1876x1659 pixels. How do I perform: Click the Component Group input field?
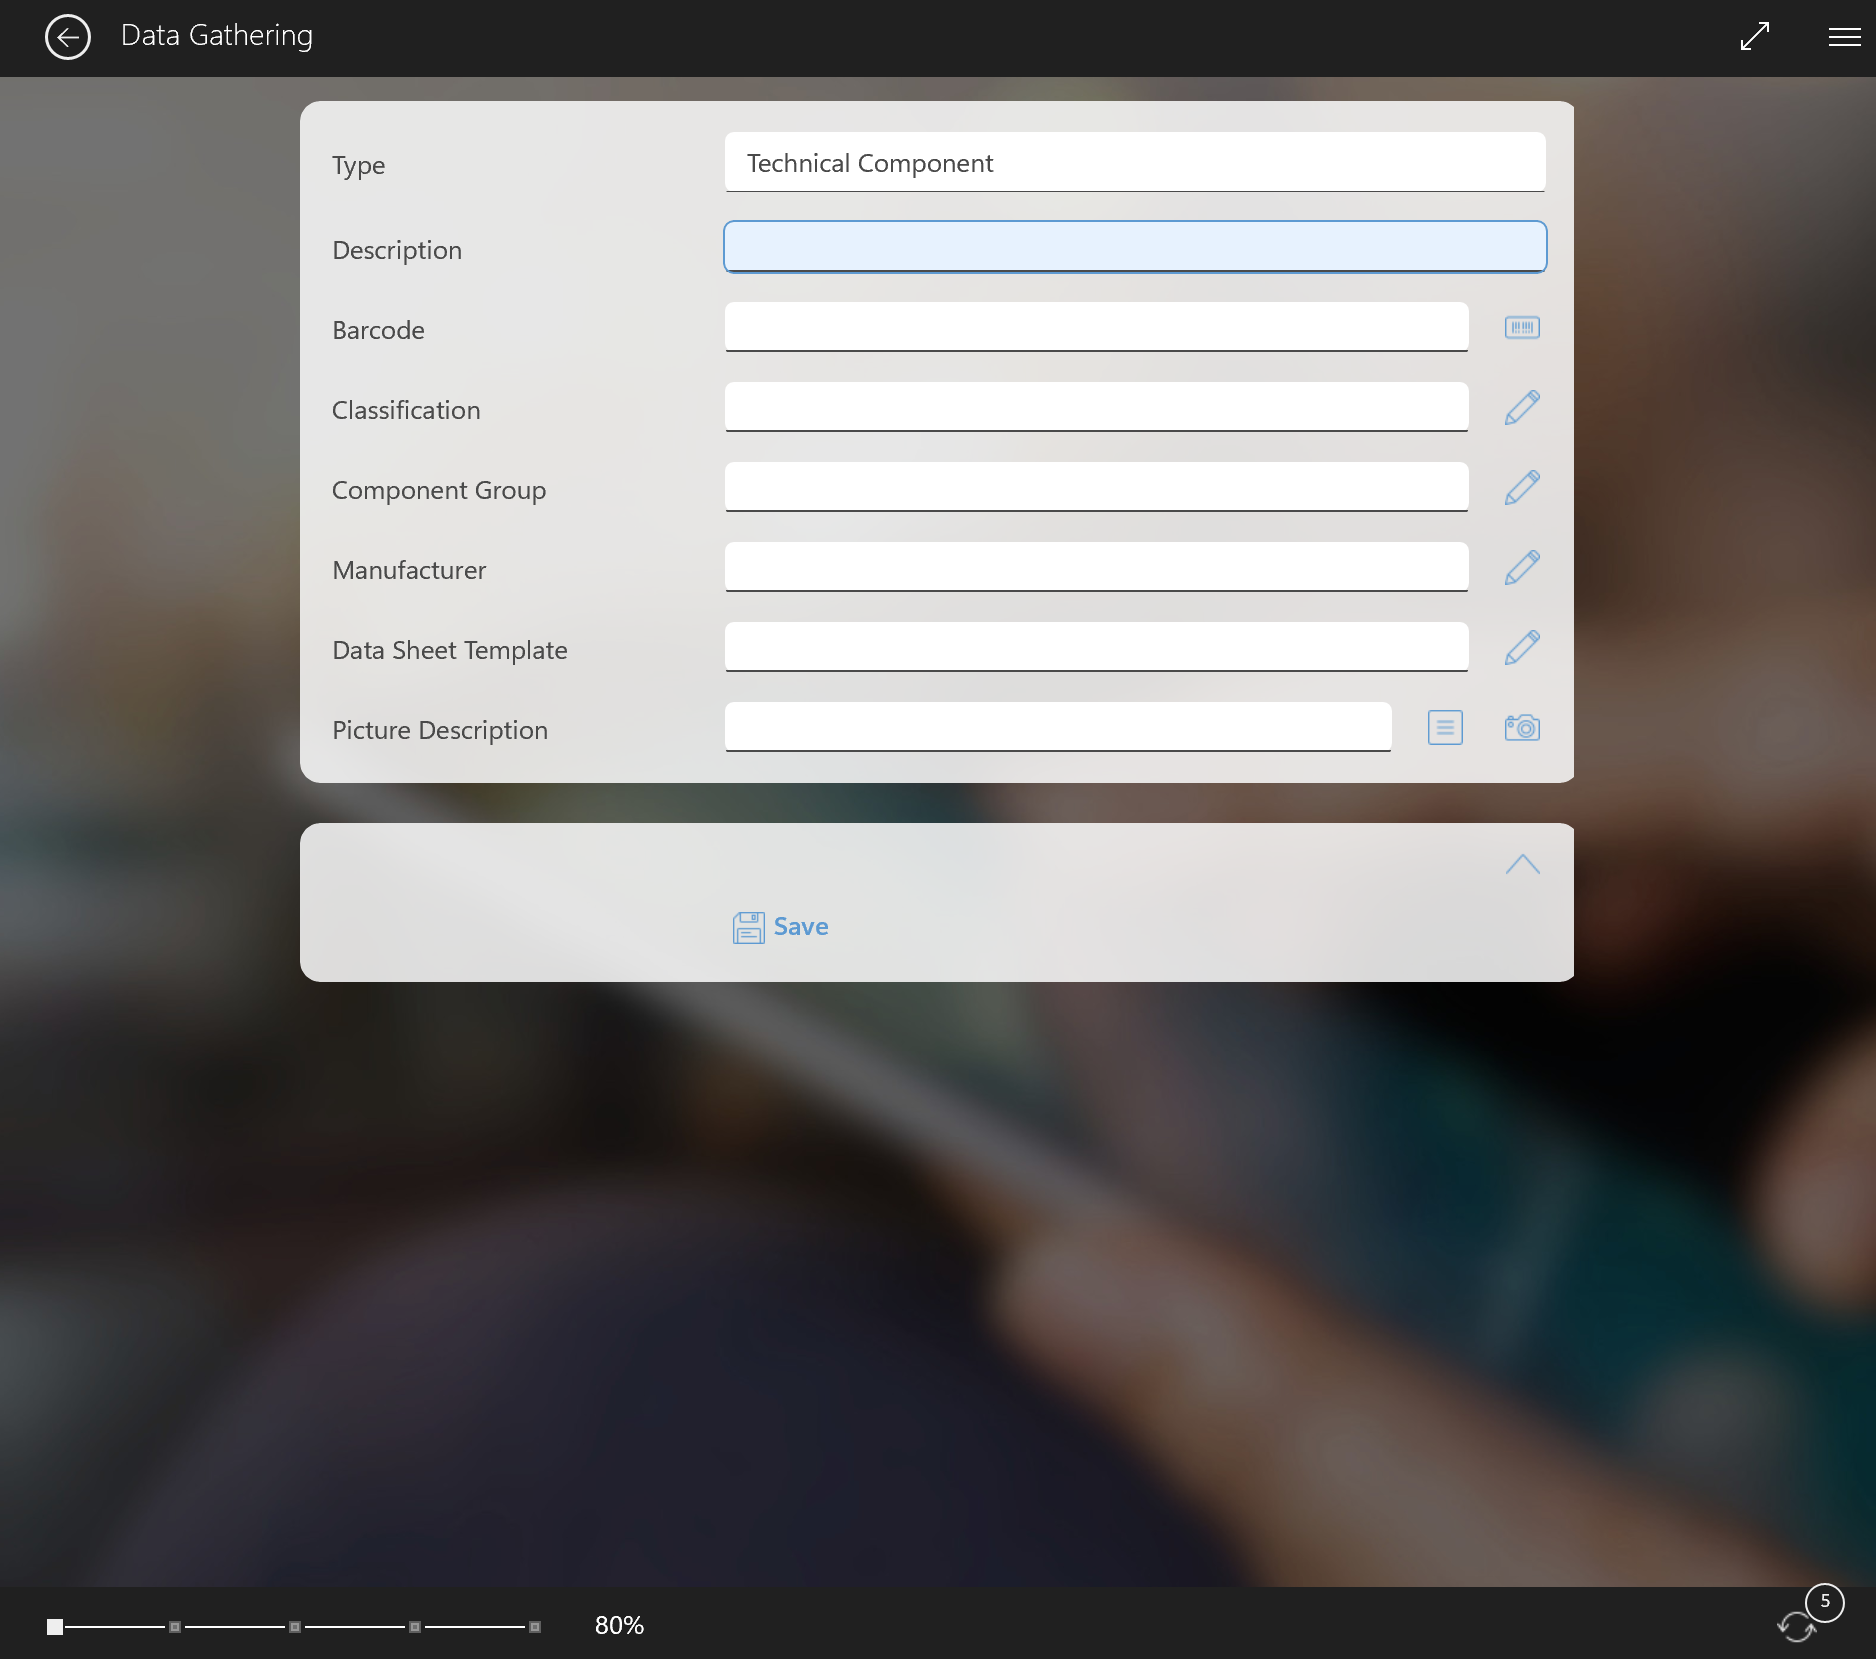pos(1096,487)
